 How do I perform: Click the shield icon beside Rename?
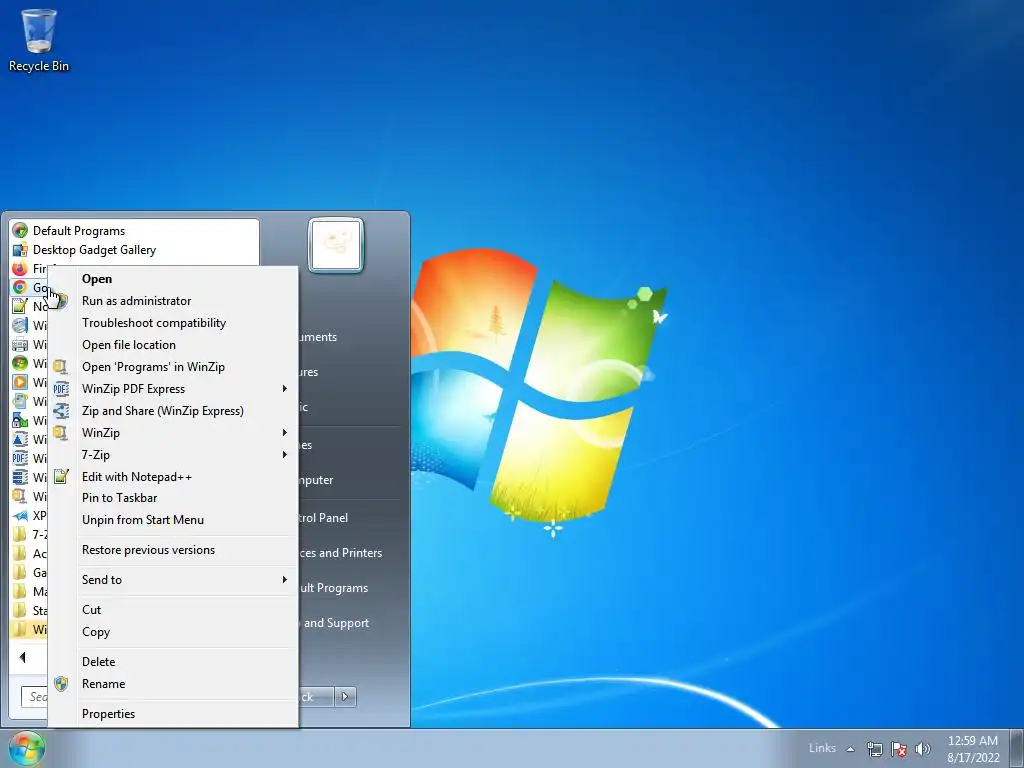pos(61,684)
